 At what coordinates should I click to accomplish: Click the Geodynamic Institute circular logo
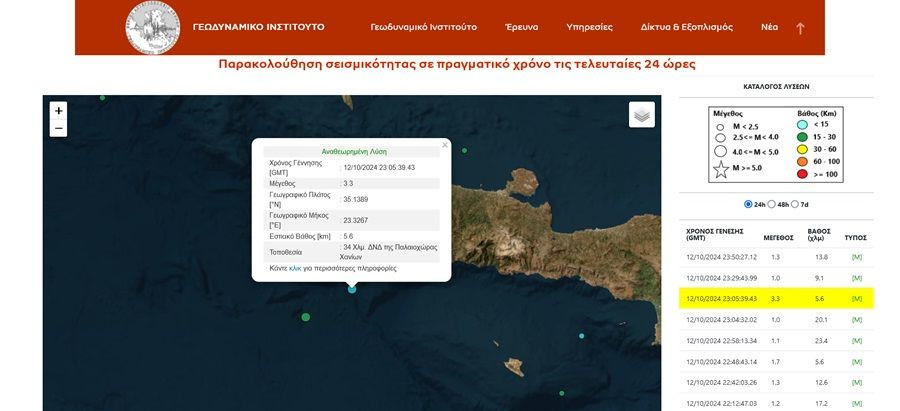click(153, 27)
